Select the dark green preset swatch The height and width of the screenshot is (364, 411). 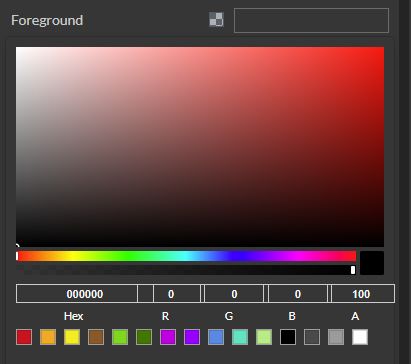(144, 337)
